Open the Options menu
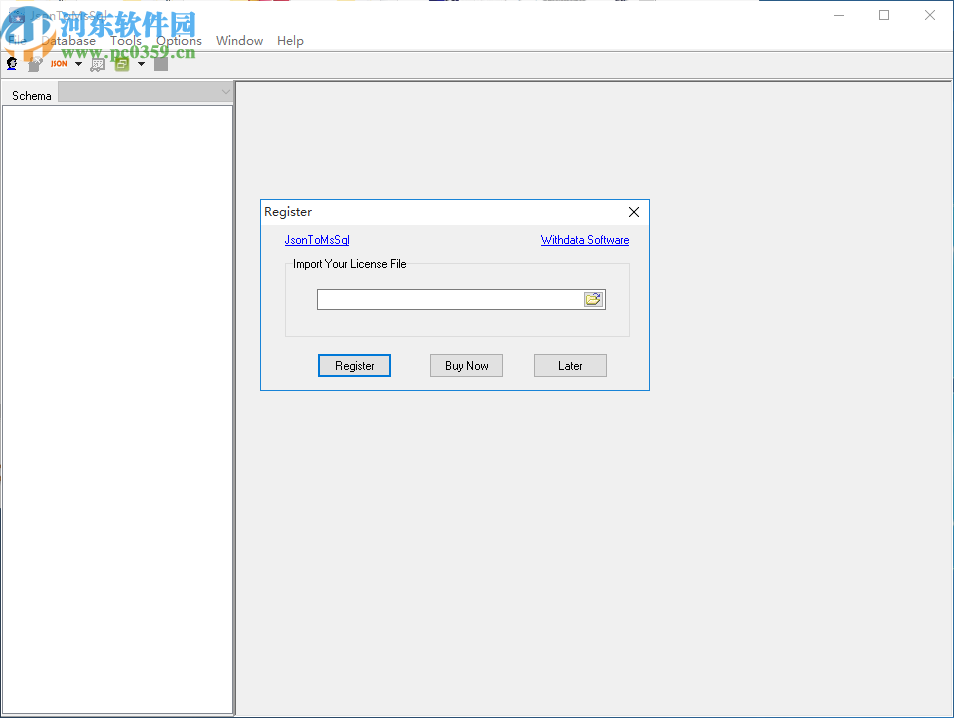The width and height of the screenshot is (954, 718). [178, 40]
